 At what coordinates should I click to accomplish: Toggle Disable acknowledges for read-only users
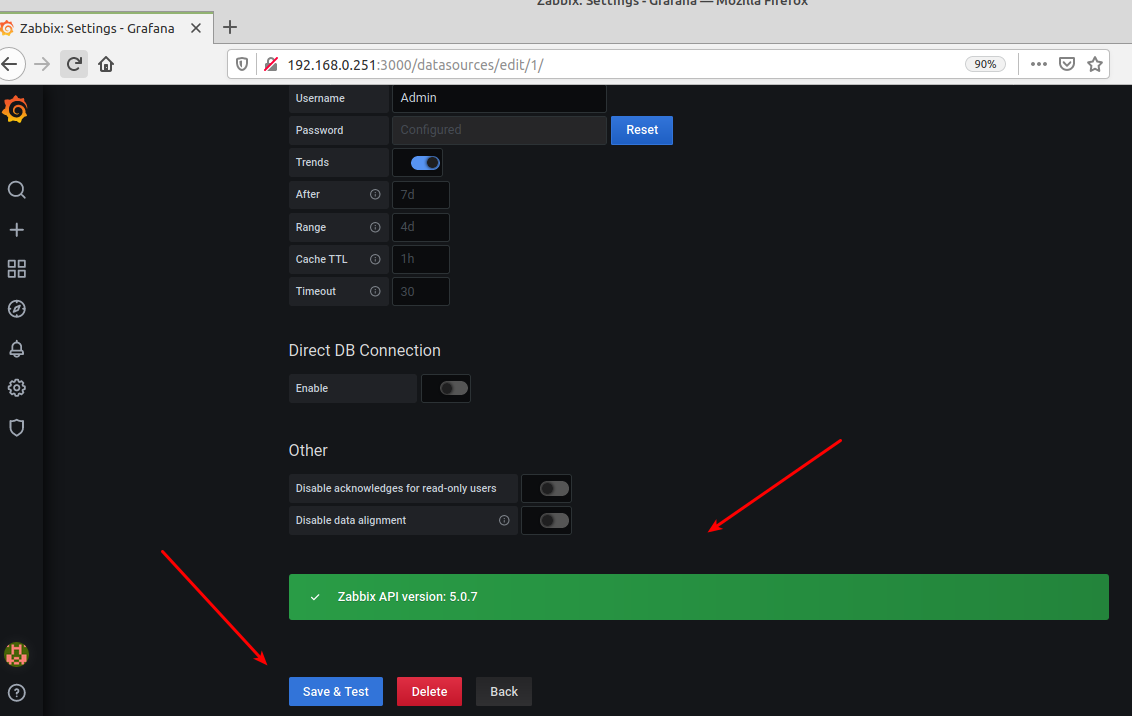(x=553, y=489)
